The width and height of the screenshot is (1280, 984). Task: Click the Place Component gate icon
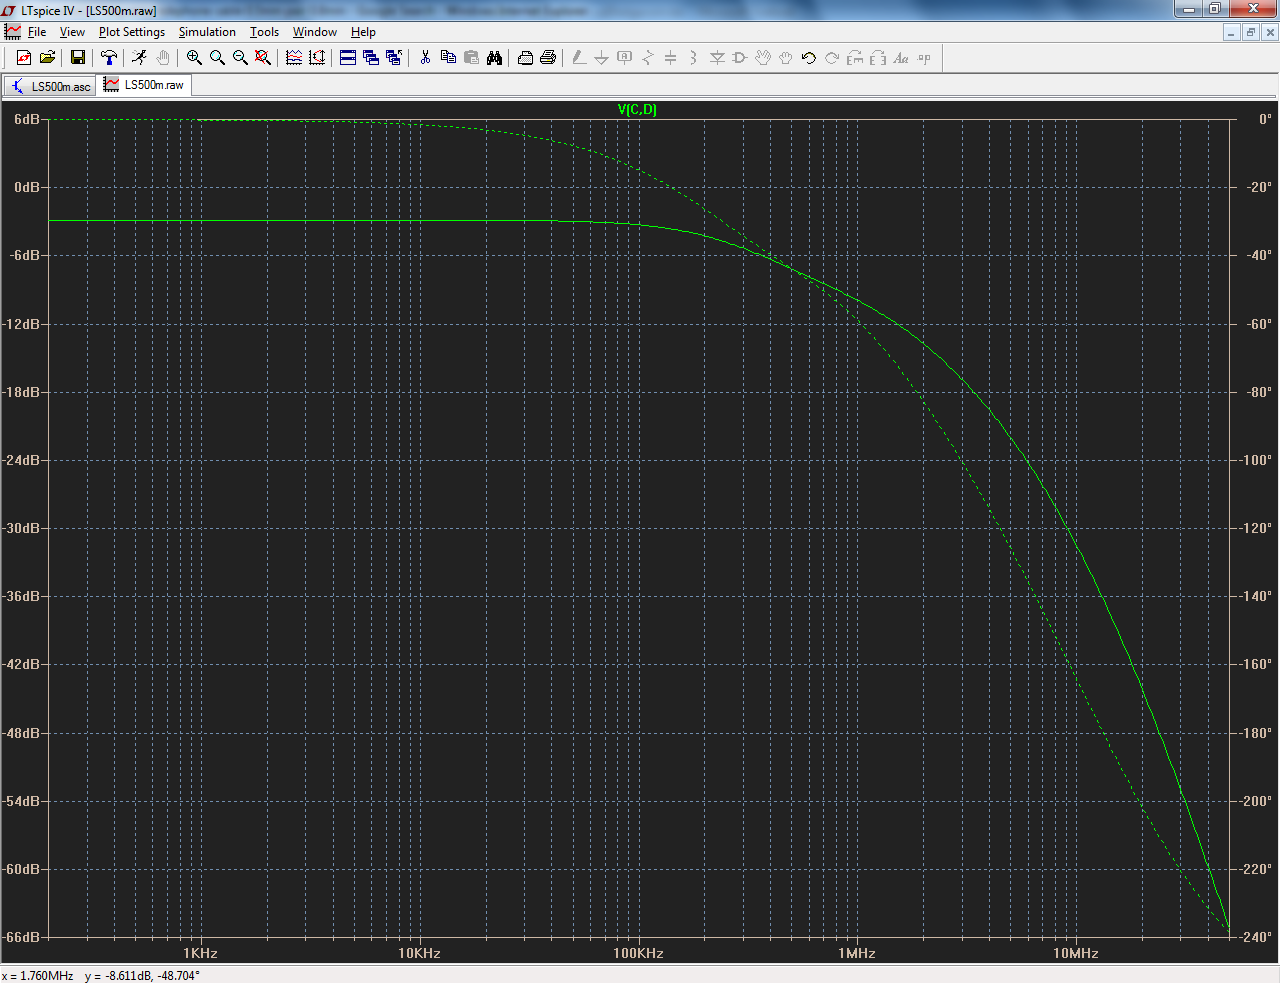click(740, 58)
